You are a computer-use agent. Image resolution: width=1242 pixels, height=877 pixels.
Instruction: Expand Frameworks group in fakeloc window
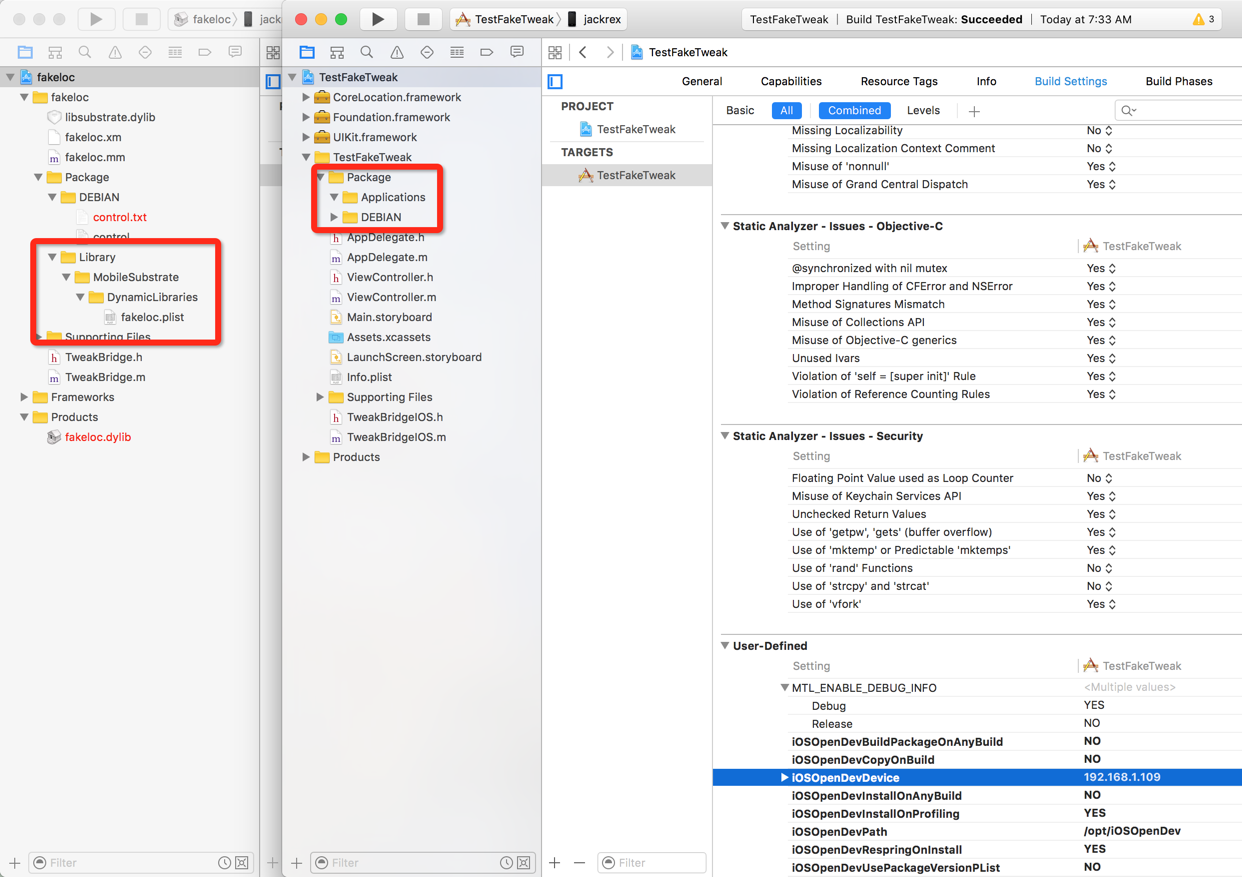[24, 397]
